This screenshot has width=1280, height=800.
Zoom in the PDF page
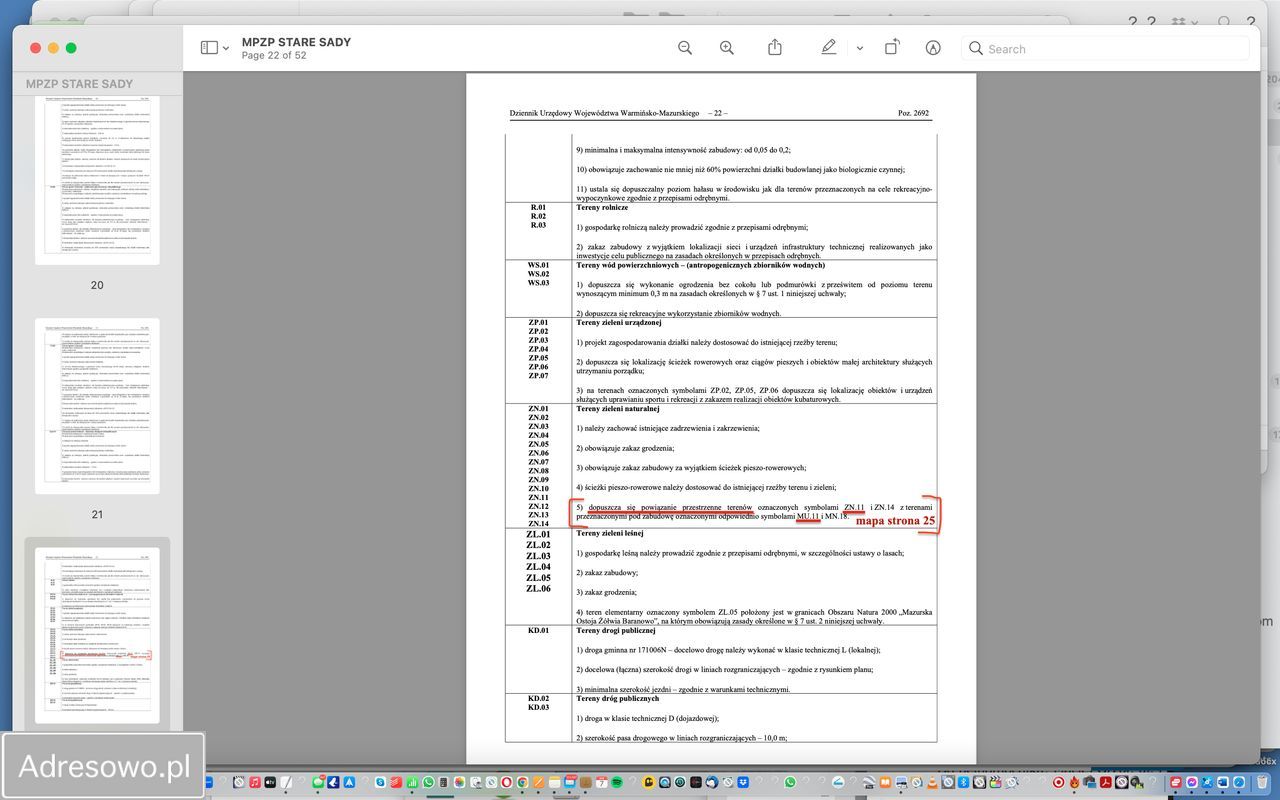[727, 48]
